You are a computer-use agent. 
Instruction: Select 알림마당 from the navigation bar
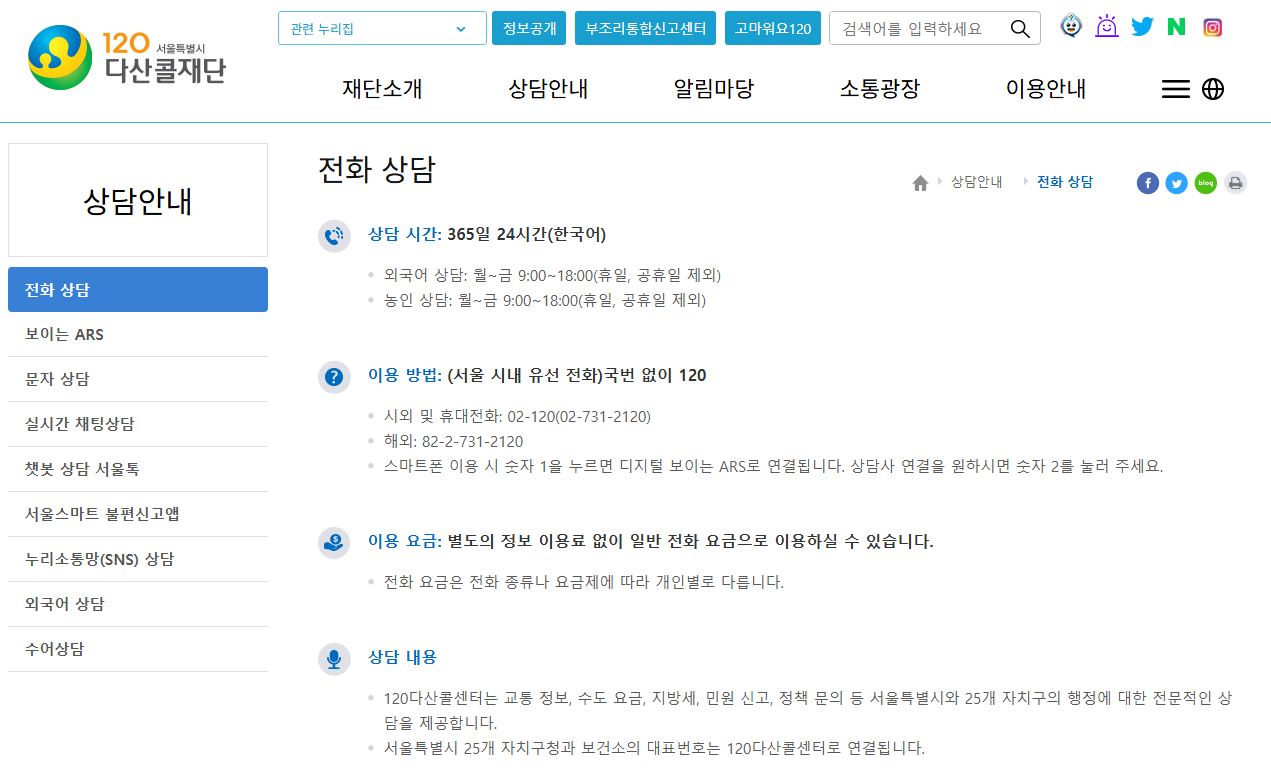(713, 89)
